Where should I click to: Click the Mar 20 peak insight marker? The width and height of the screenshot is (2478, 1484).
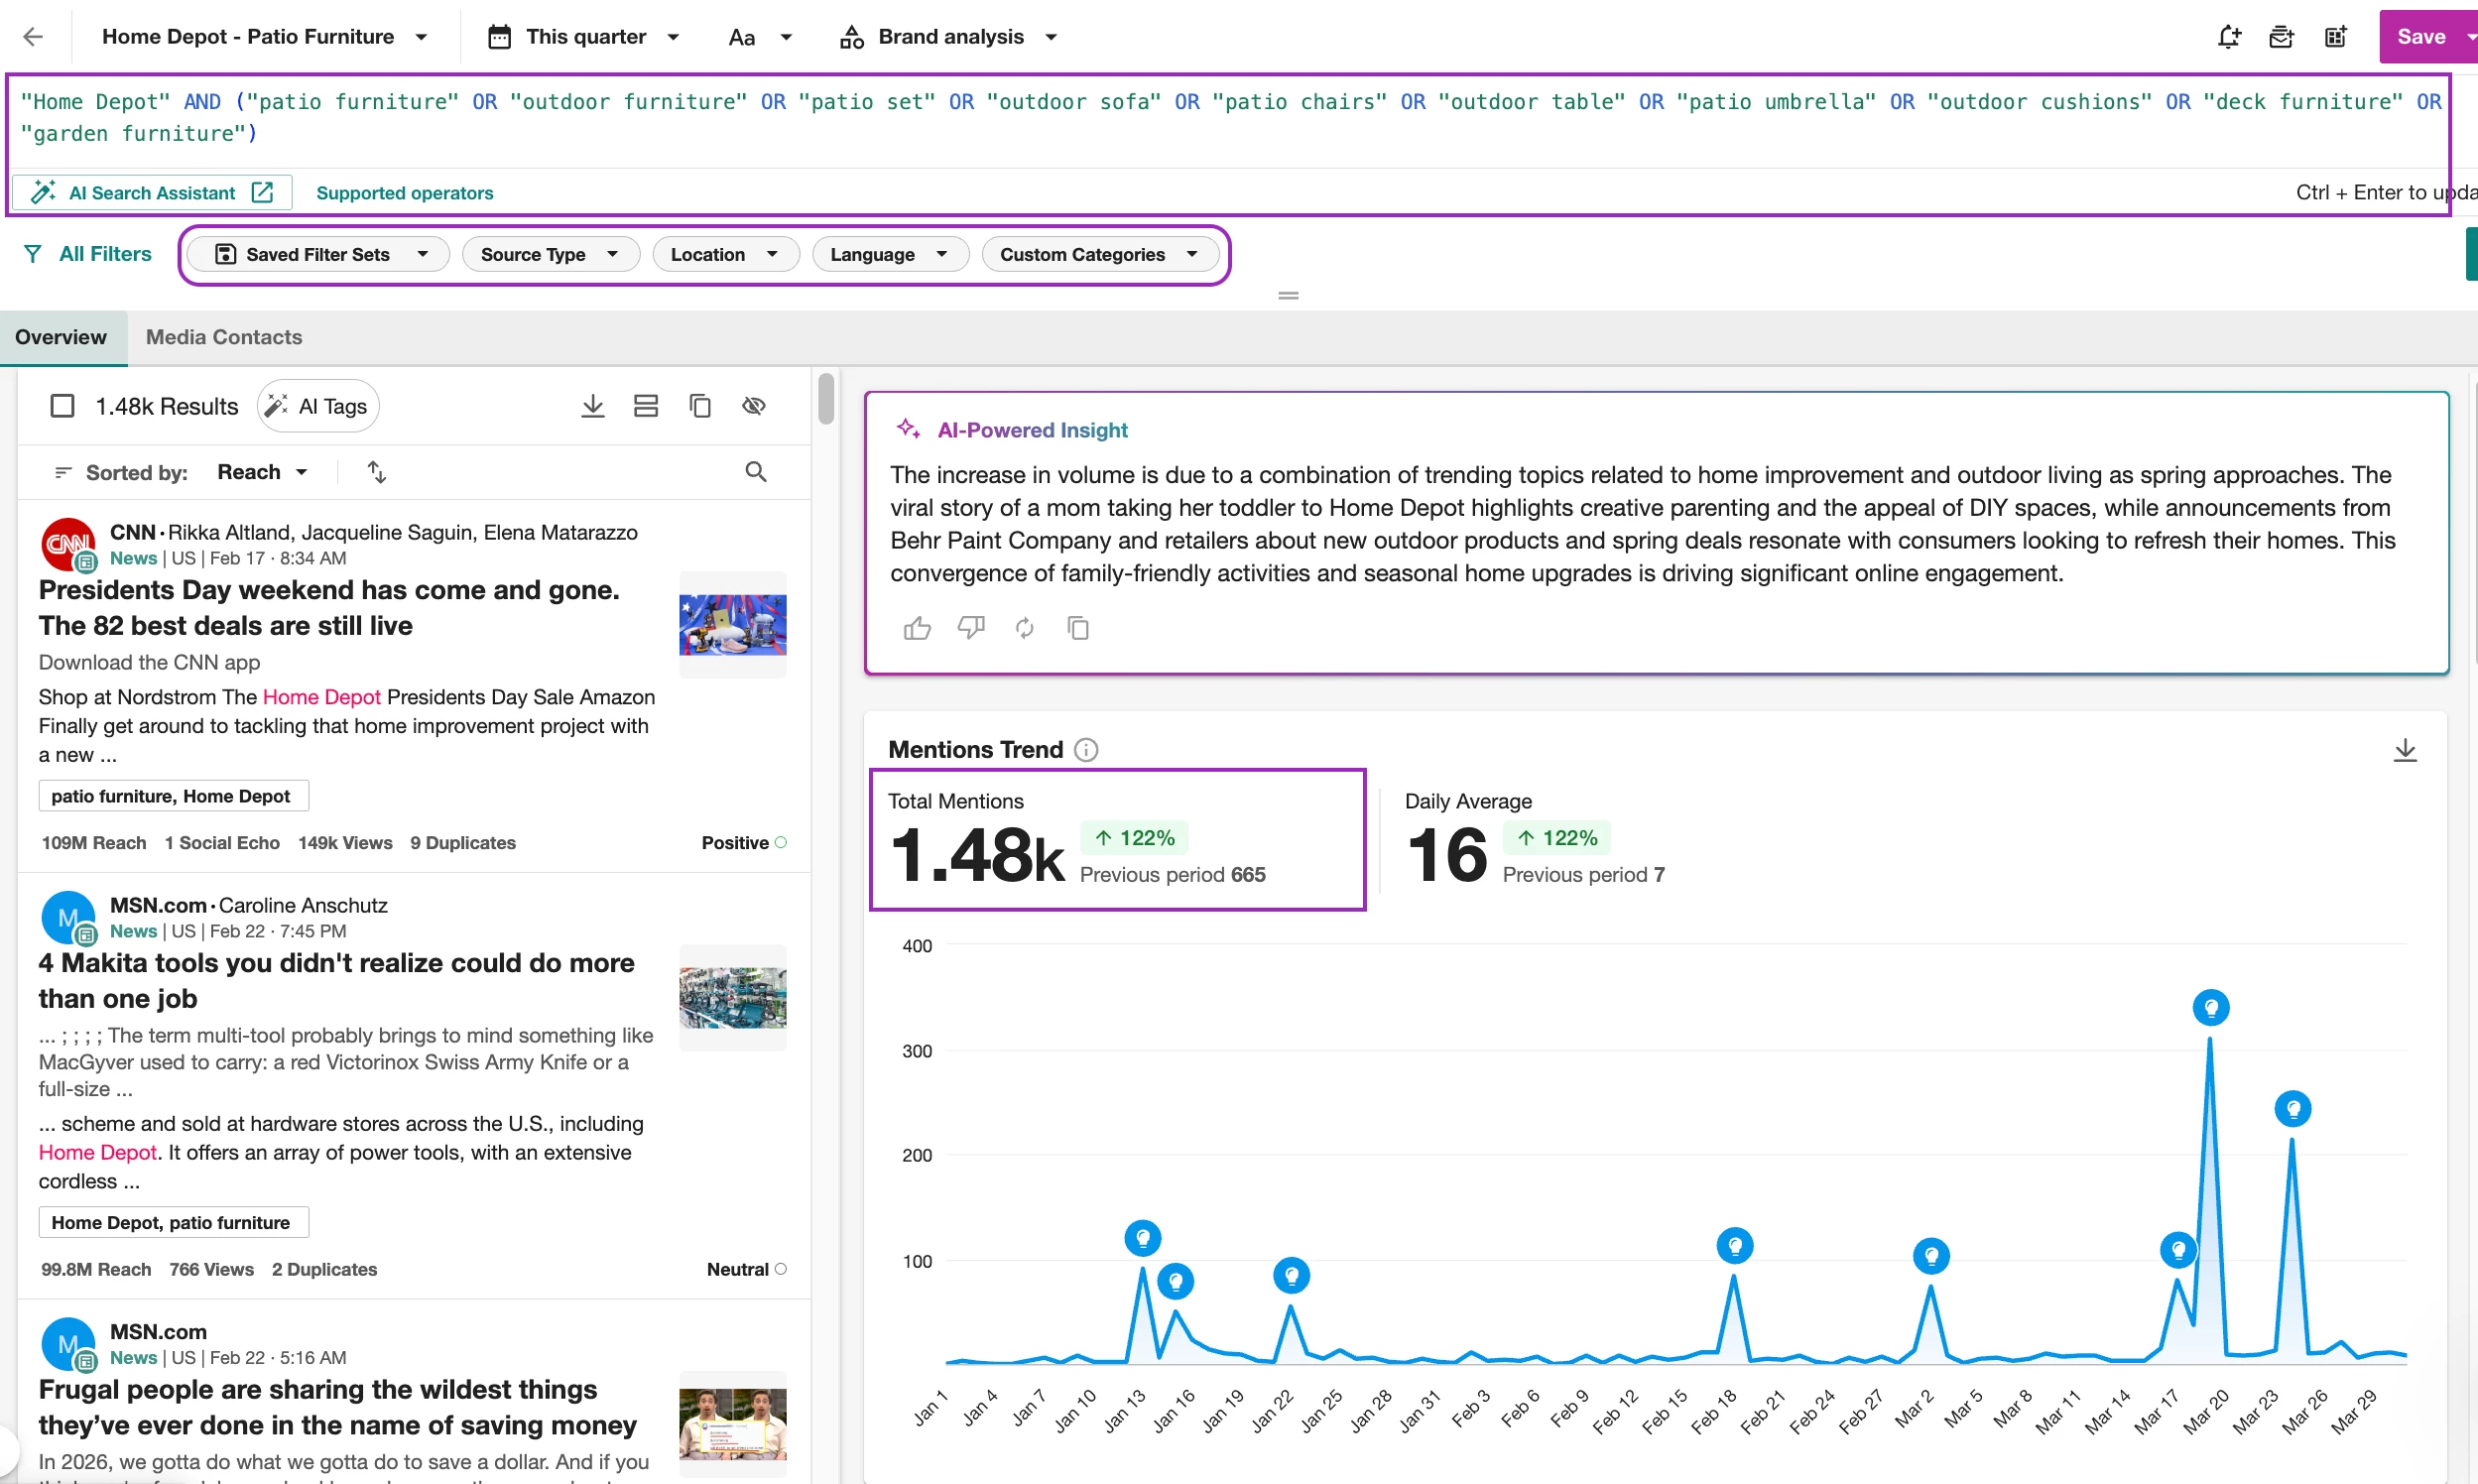coord(2210,1008)
